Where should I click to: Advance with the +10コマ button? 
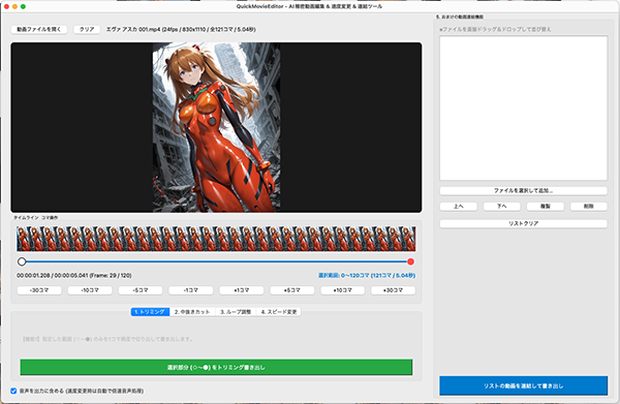(x=343, y=290)
